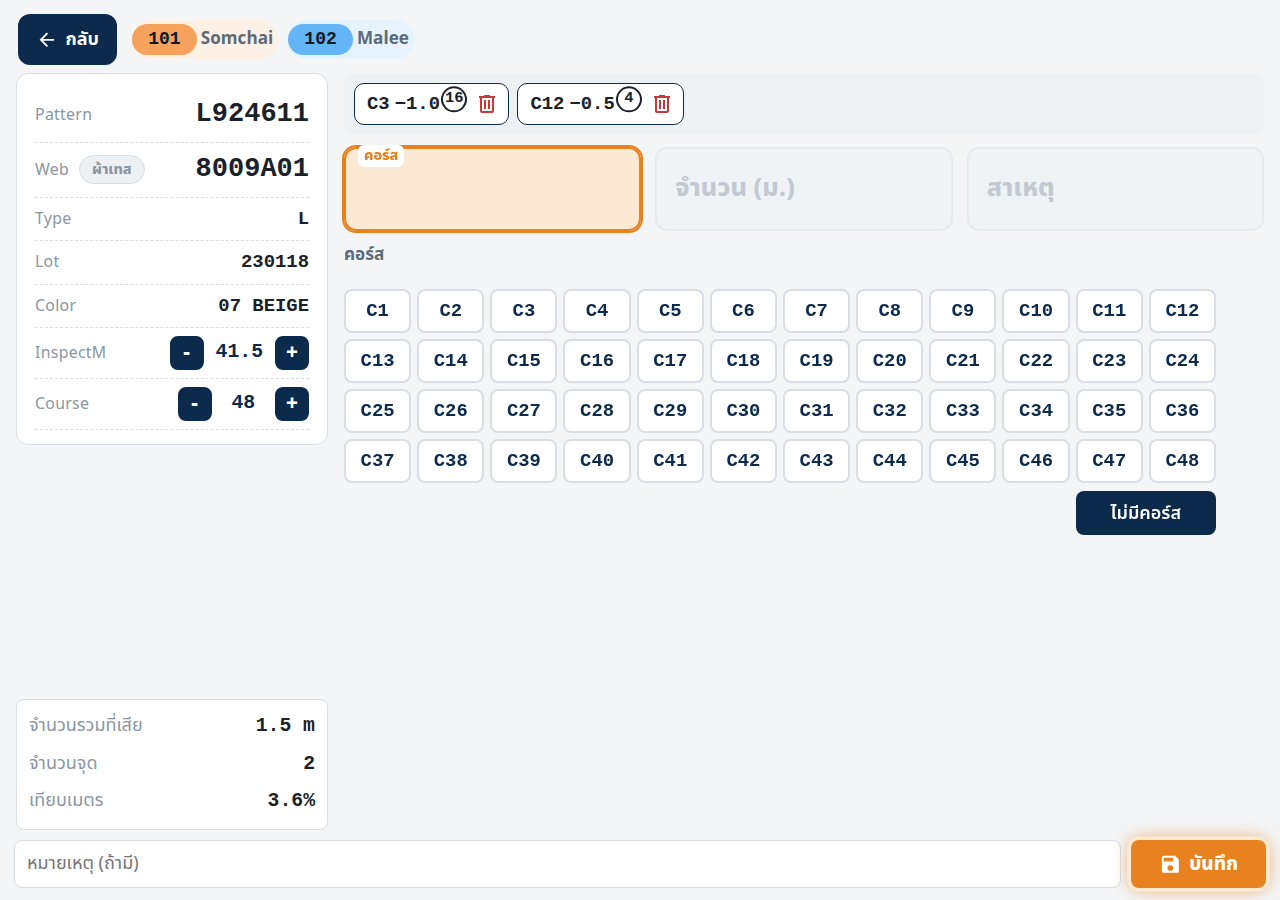Click the C3 -1.0 defect chip
The height and width of the screenshot is (900, 1280).
coord(431,104)
